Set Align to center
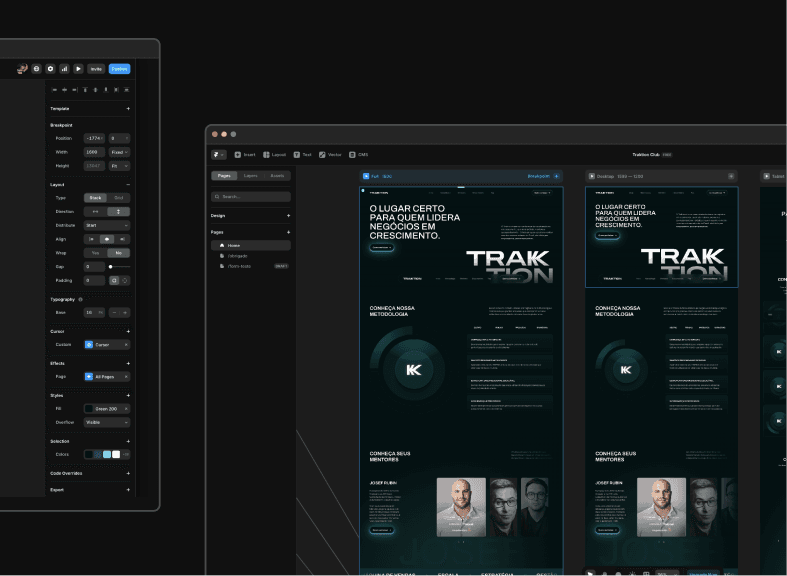787x576 pixels. (107, 239)
